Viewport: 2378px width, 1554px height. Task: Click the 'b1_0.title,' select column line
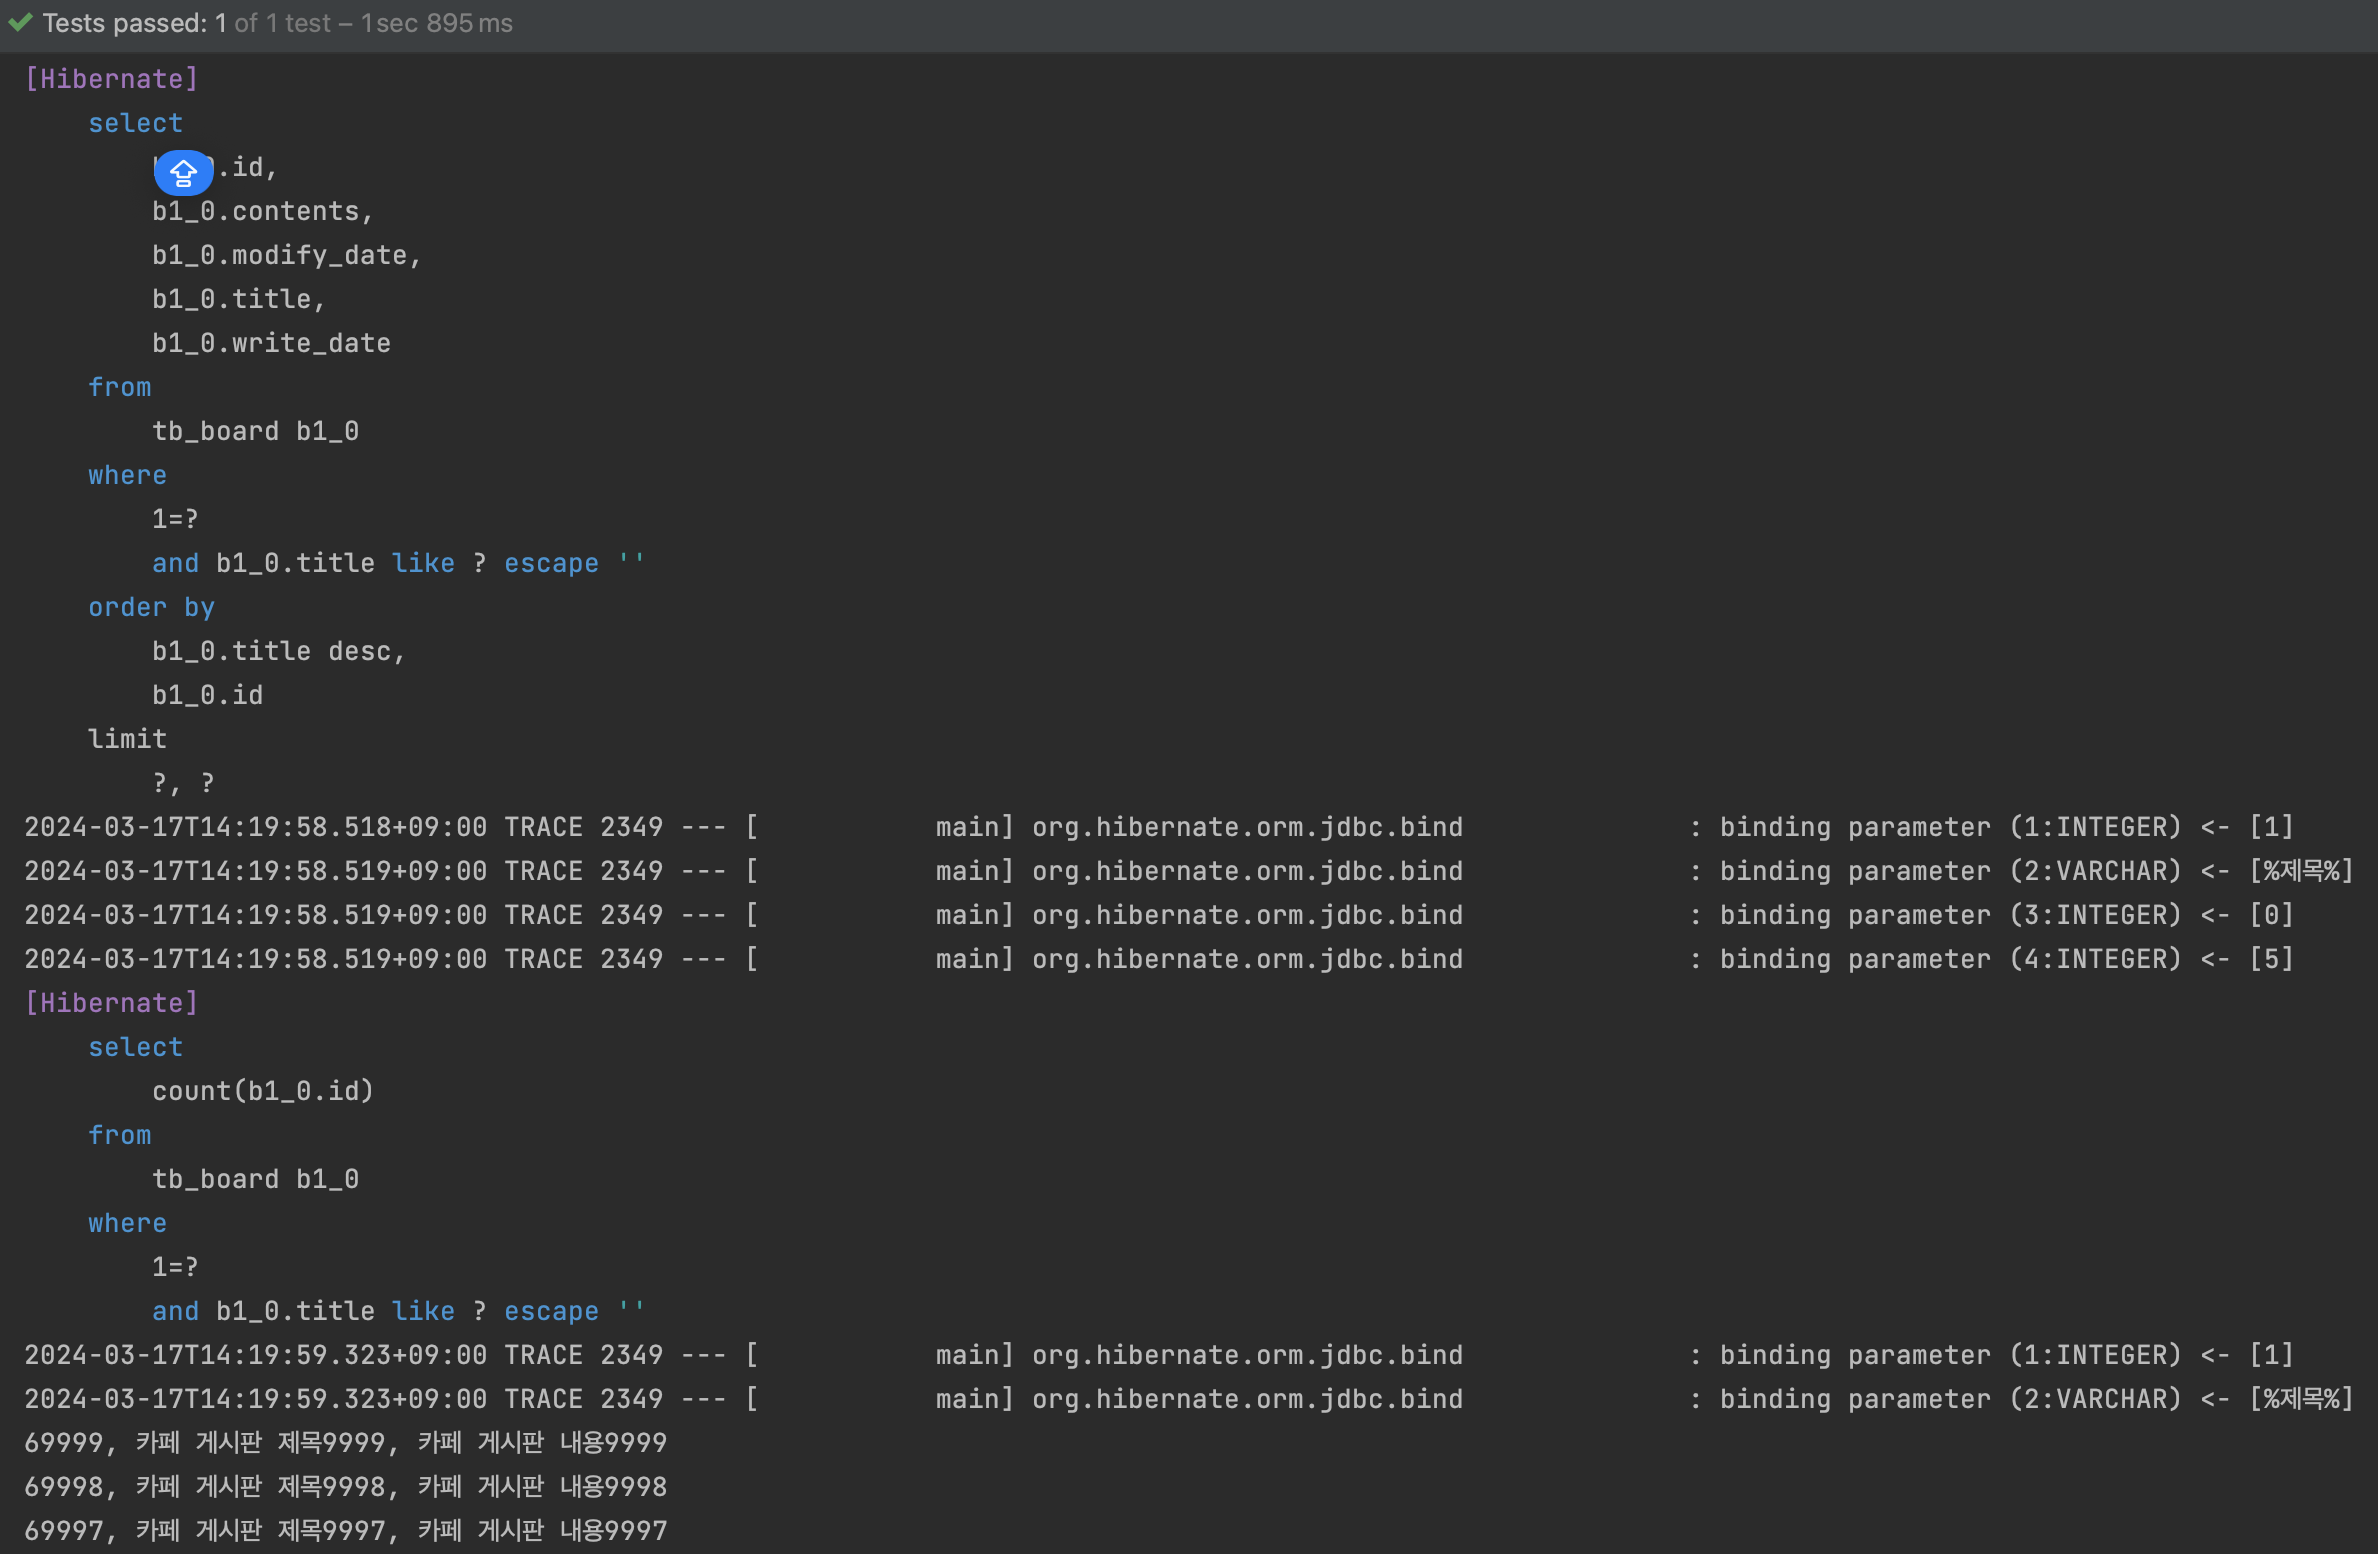(239, 299)
